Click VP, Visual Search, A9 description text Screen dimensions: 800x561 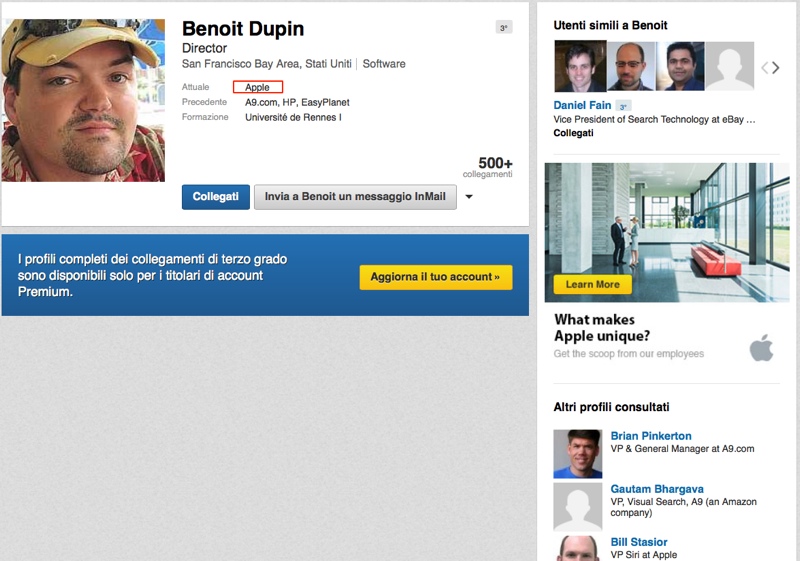[684, 507]
